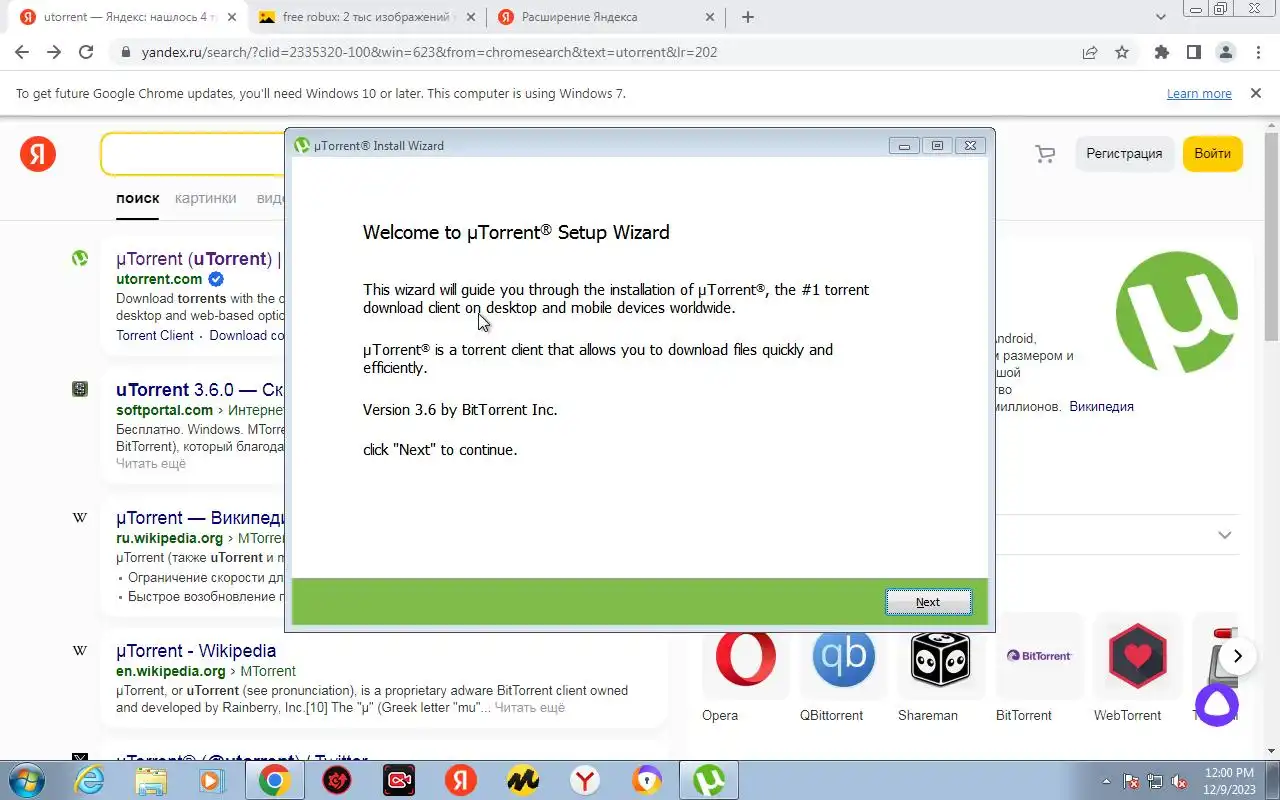Click the muted volume tray icon
The image size is (1280, 800).
1180,781
